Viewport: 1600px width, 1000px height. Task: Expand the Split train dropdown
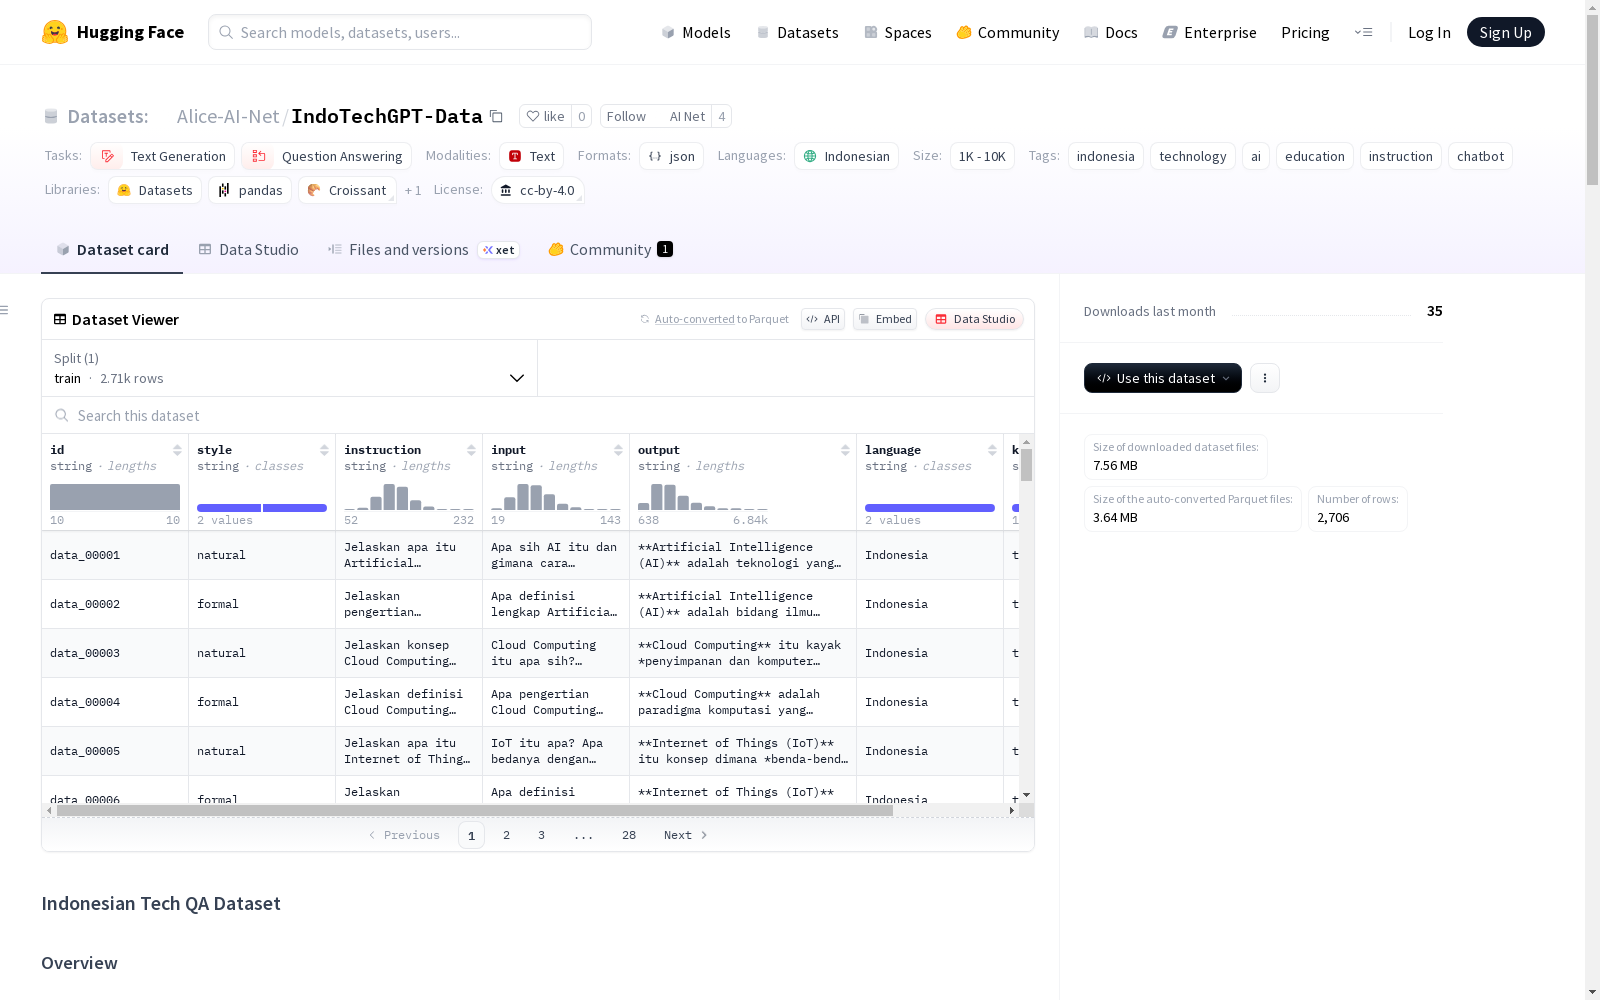pos(290,368)
